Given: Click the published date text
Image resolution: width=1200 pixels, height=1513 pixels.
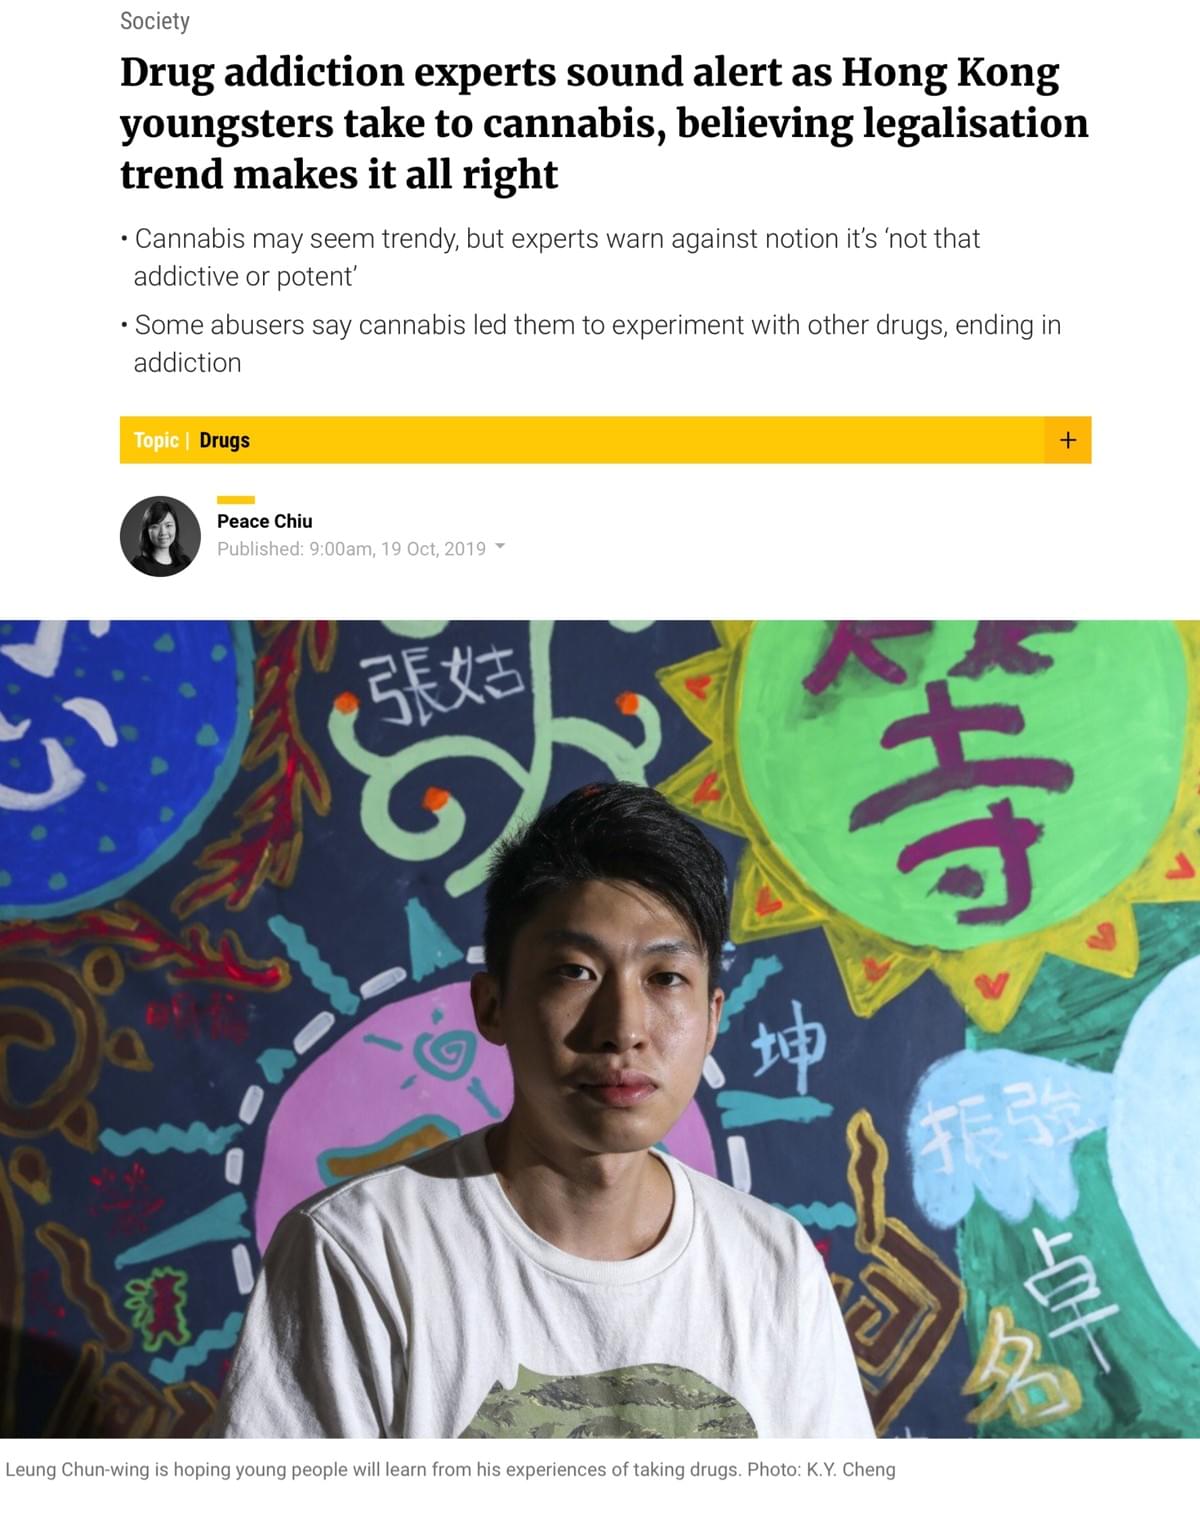Looking at the screenshot, I should click(x=398, y=548).
